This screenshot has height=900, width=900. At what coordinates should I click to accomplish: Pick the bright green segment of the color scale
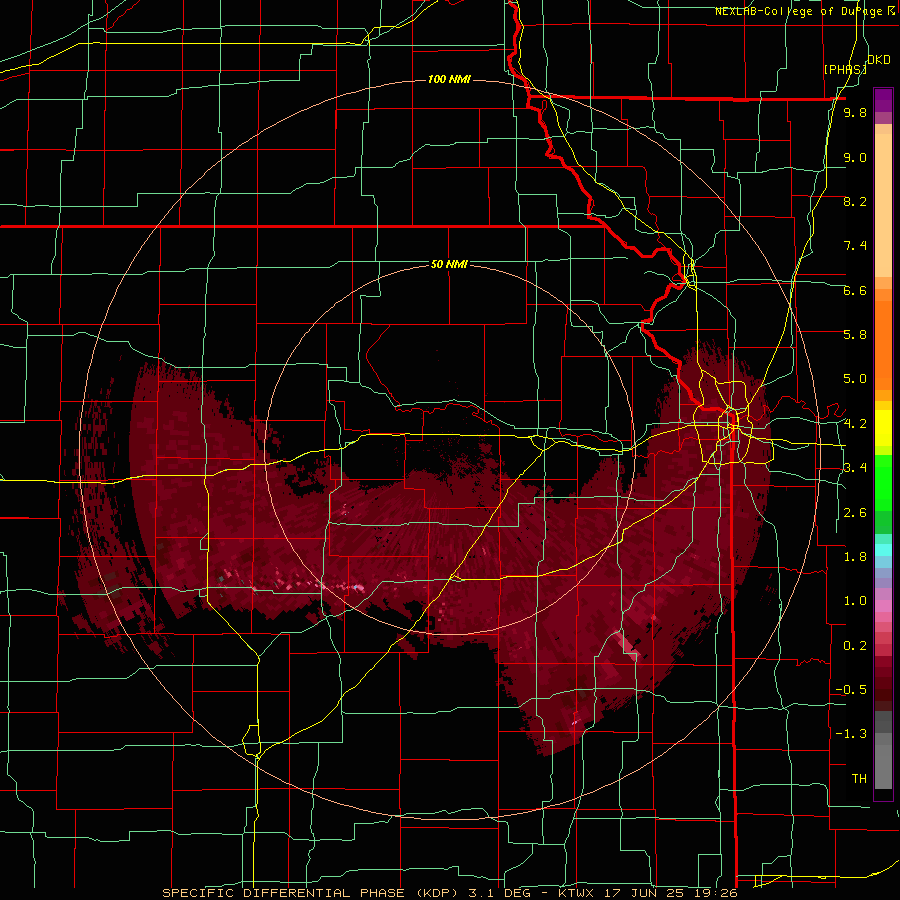(883, 483)
